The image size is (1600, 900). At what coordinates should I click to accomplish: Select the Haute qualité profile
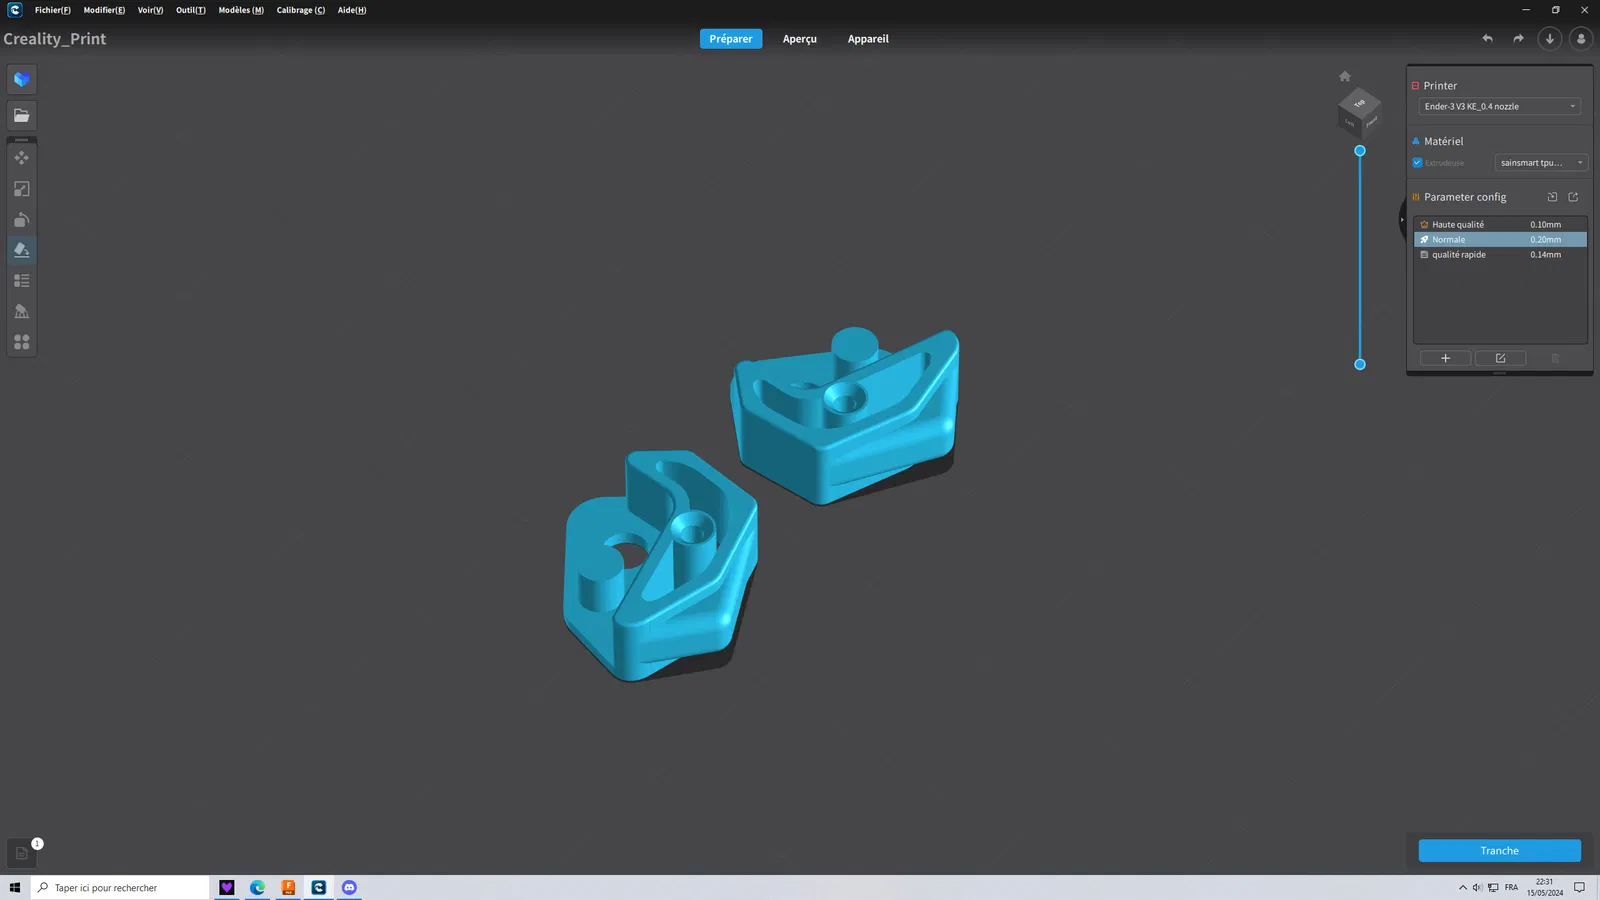tap(1500, 225)
